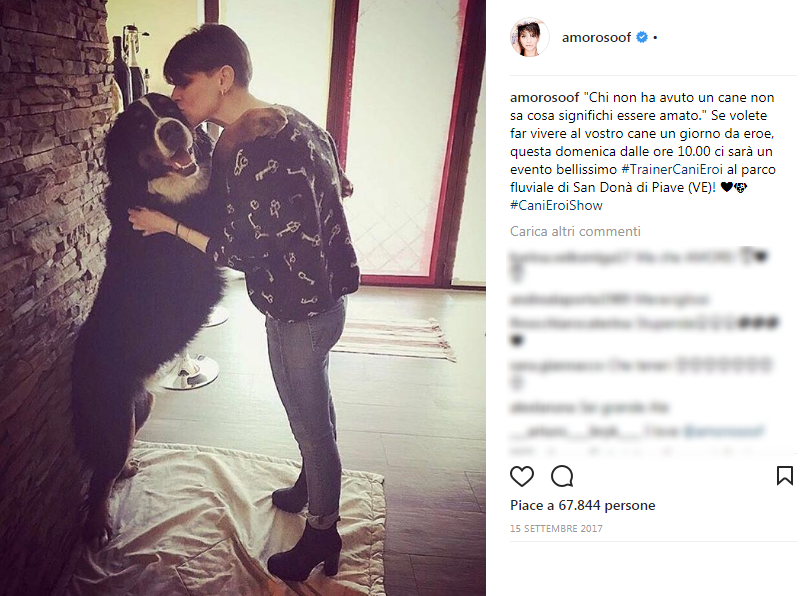Screen dimensions: 804x596
Task: Click the blue @amorosoof mention in comments
Action: 723,431
